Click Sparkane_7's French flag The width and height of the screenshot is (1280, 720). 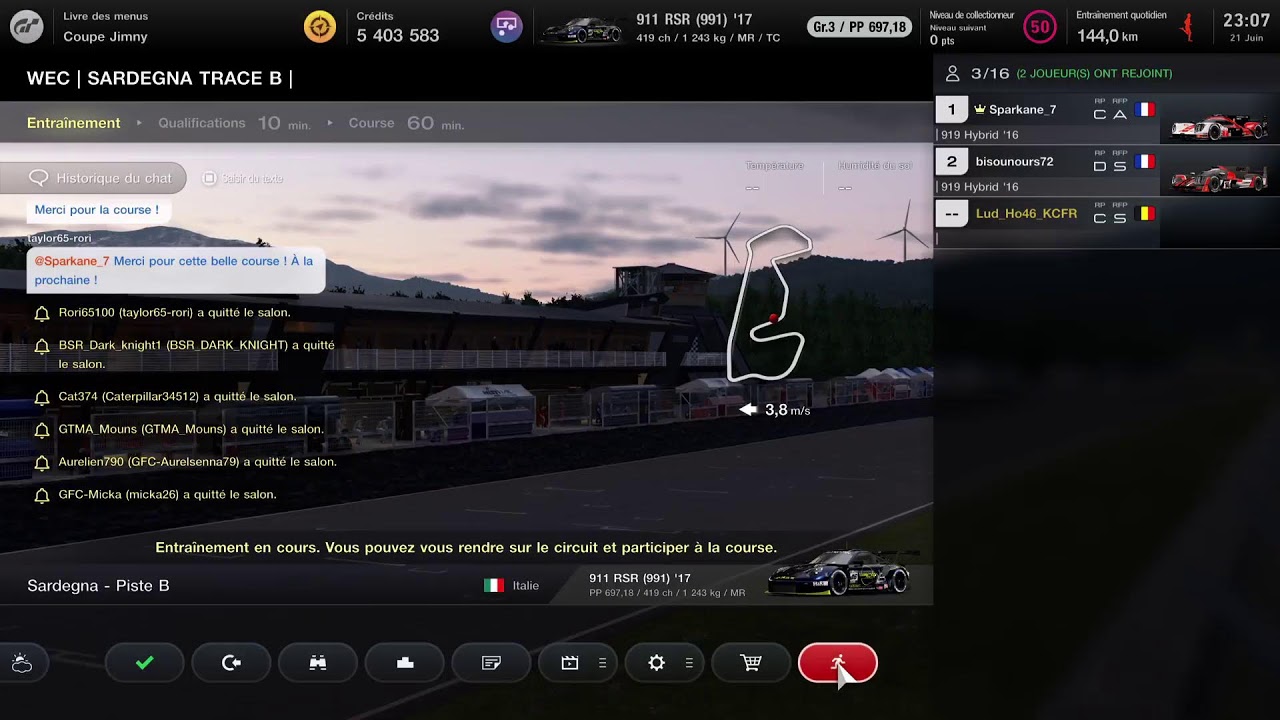[1145, 110]
